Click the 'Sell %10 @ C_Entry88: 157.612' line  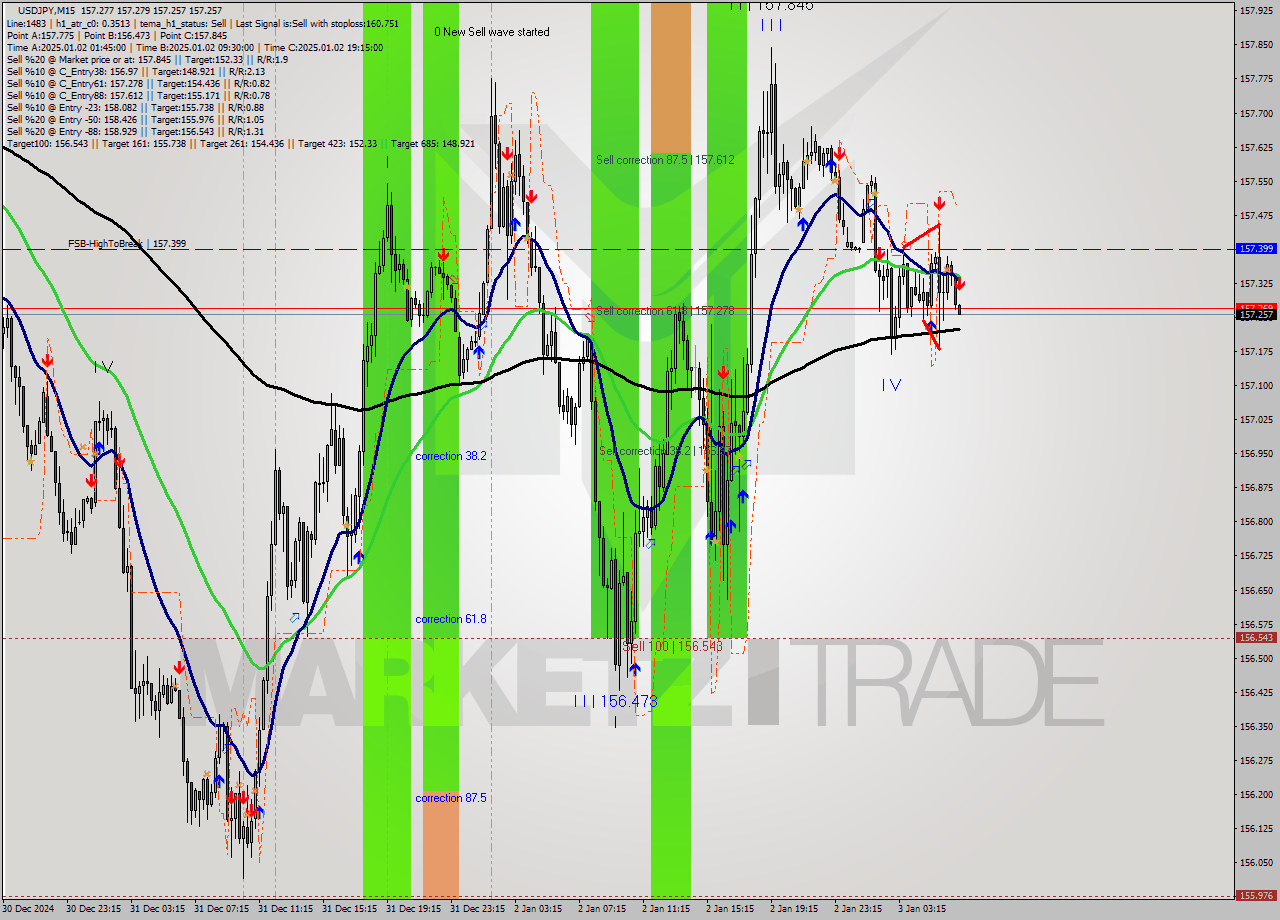tap(138, 95)
